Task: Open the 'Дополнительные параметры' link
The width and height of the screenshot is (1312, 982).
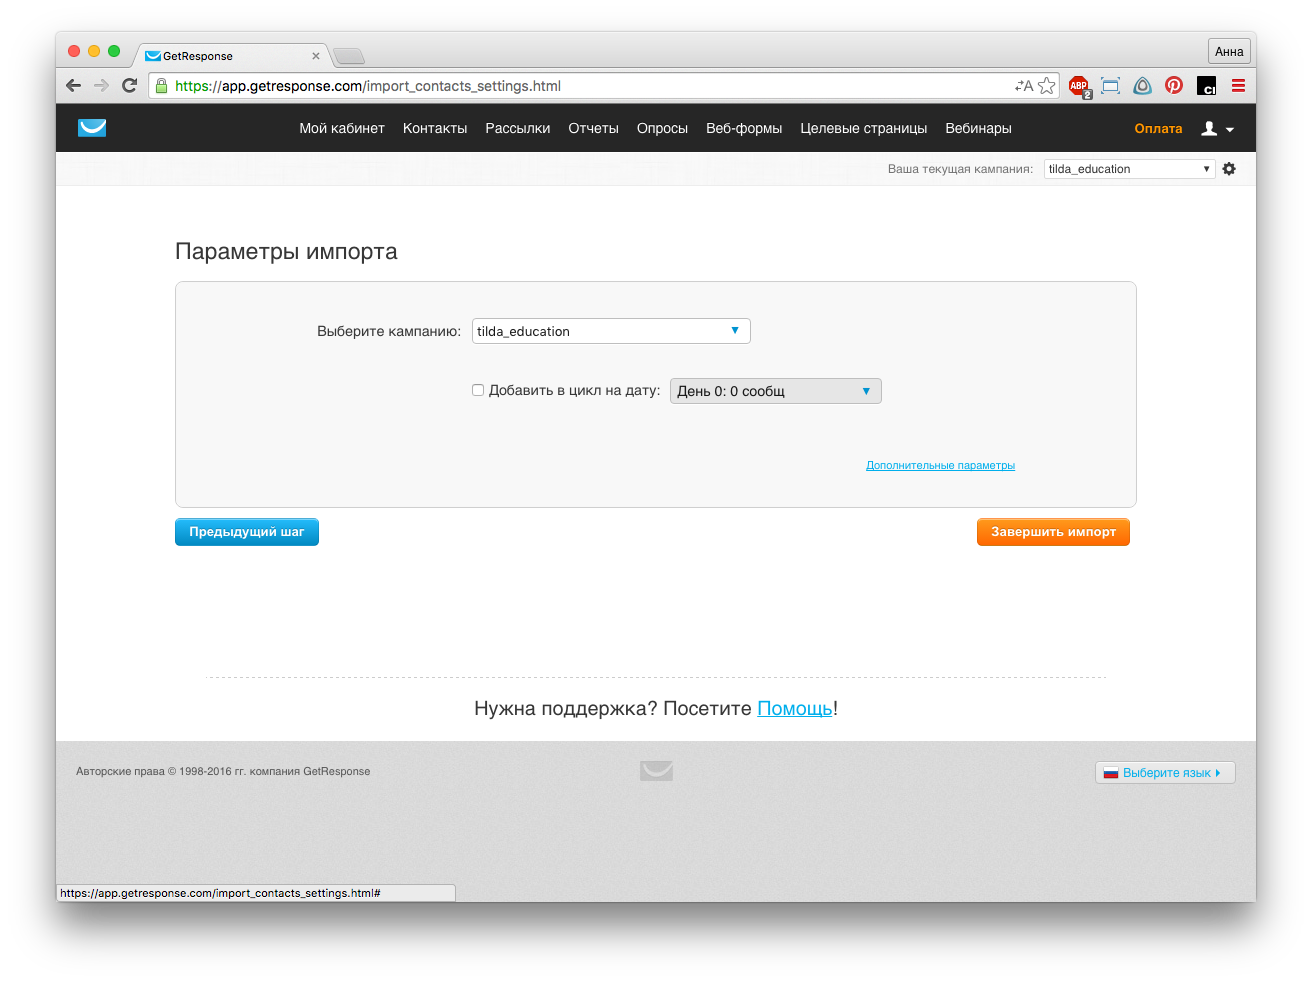Action: coord(940,465)
